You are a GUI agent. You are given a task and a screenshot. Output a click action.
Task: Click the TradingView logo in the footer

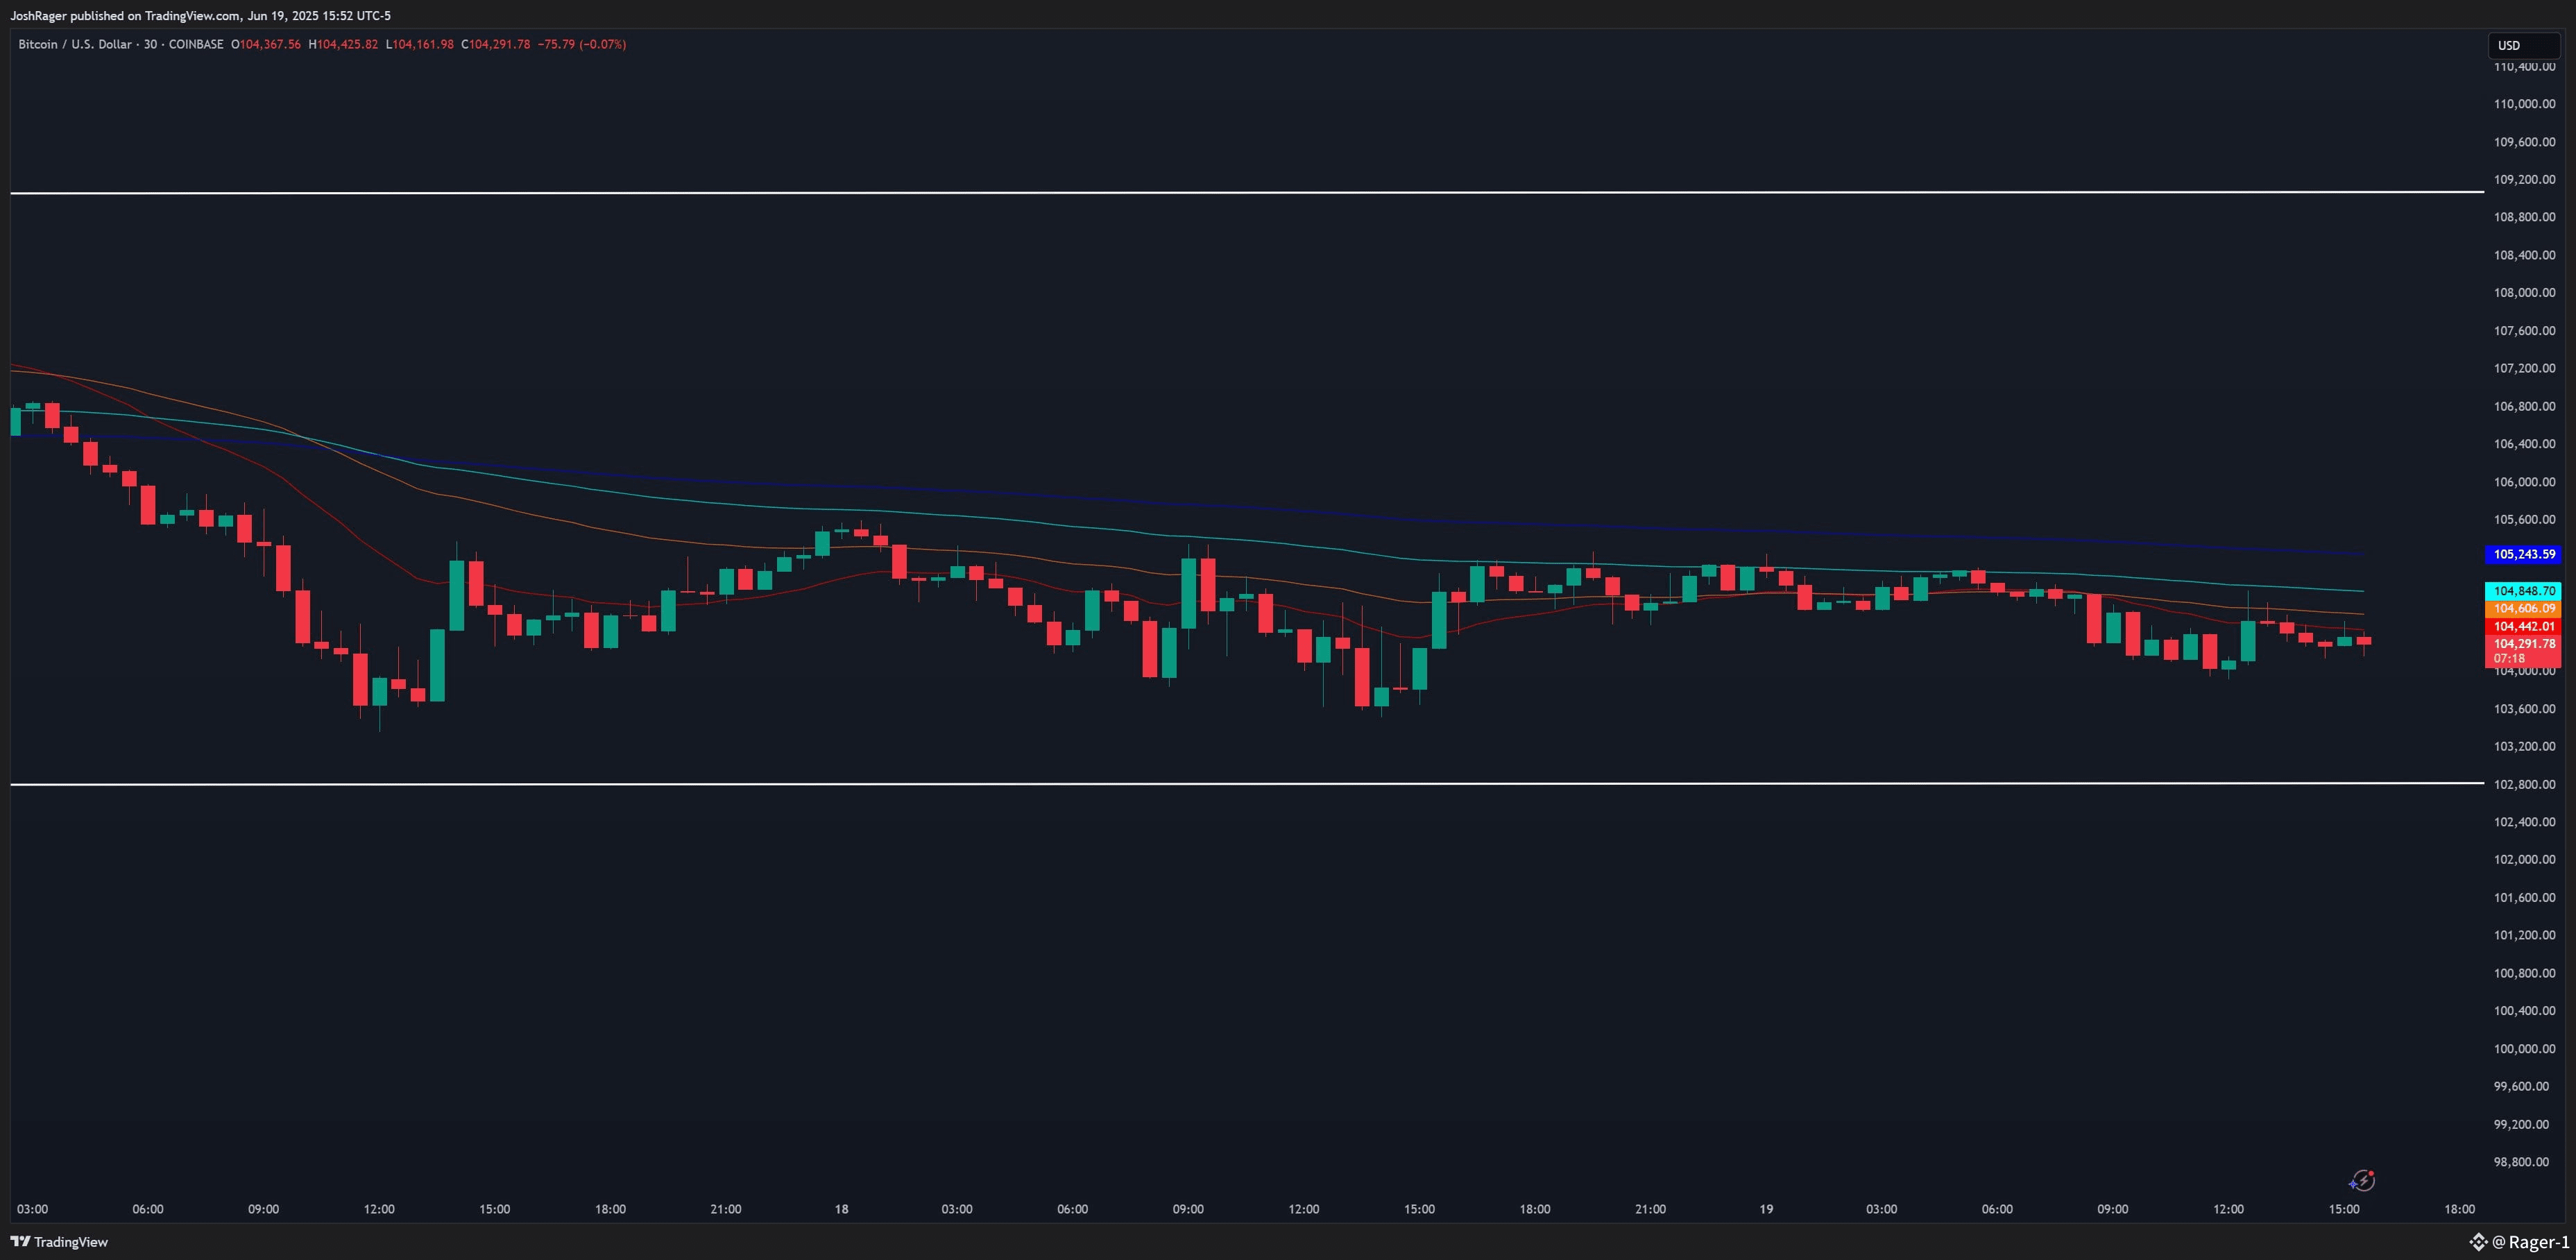click(59, 1242)
